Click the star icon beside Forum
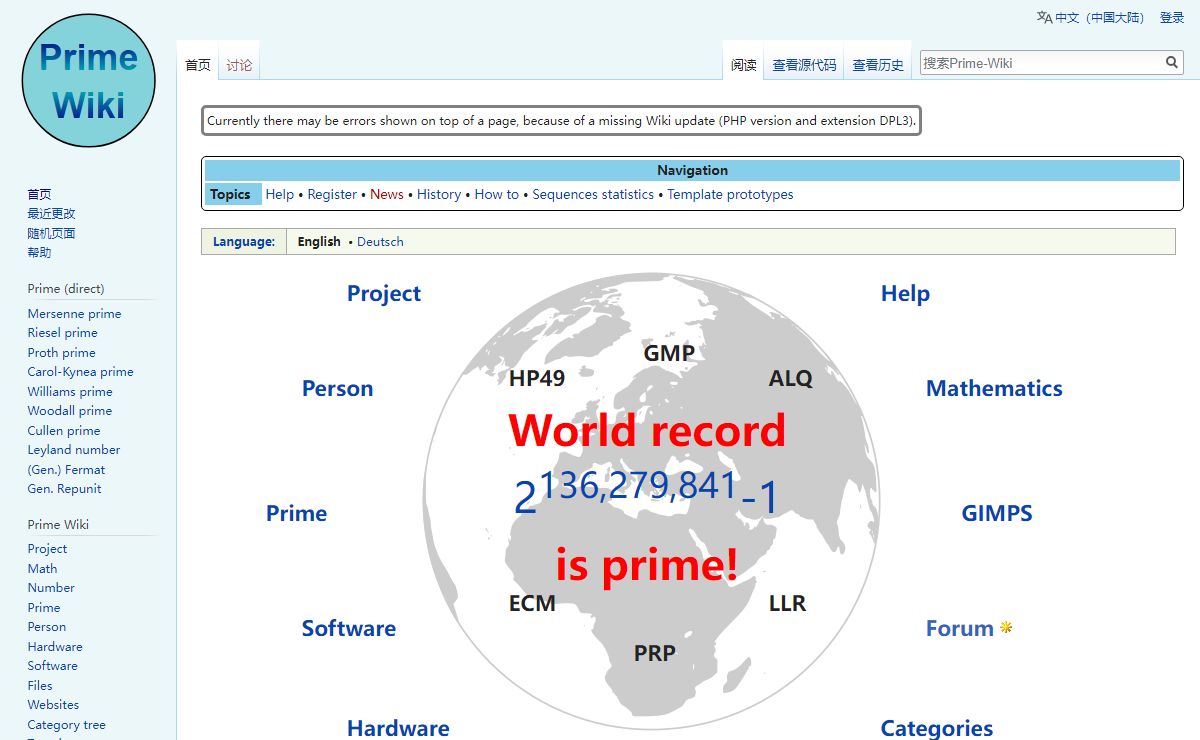 [1006, 628]
